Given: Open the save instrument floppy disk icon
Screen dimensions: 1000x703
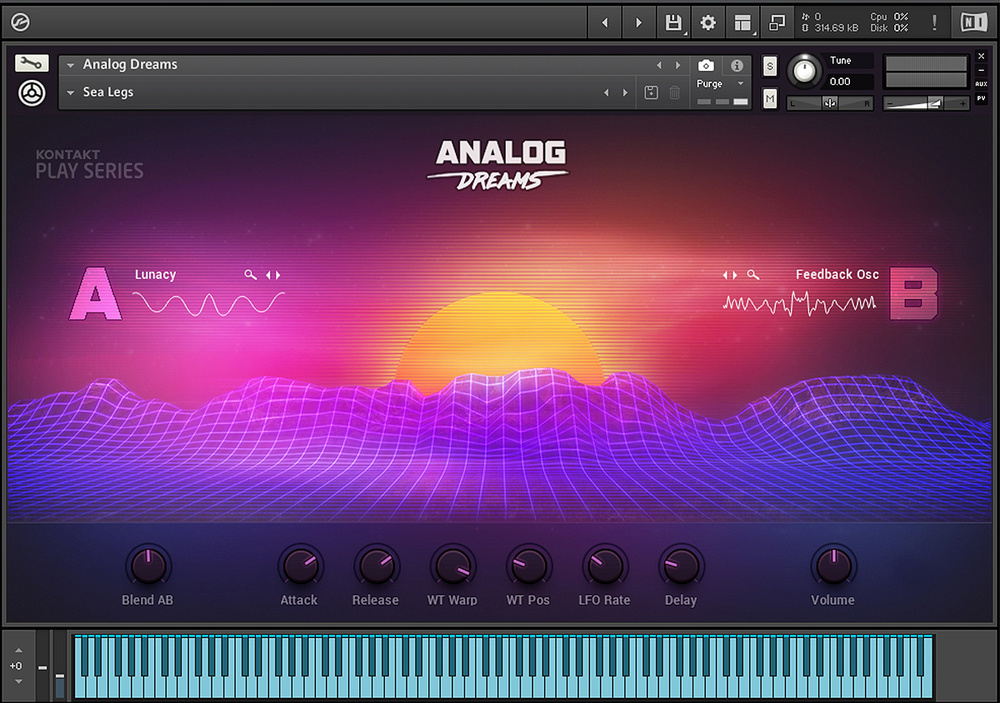Looking at the screenshot, I should tap(673, 23).
